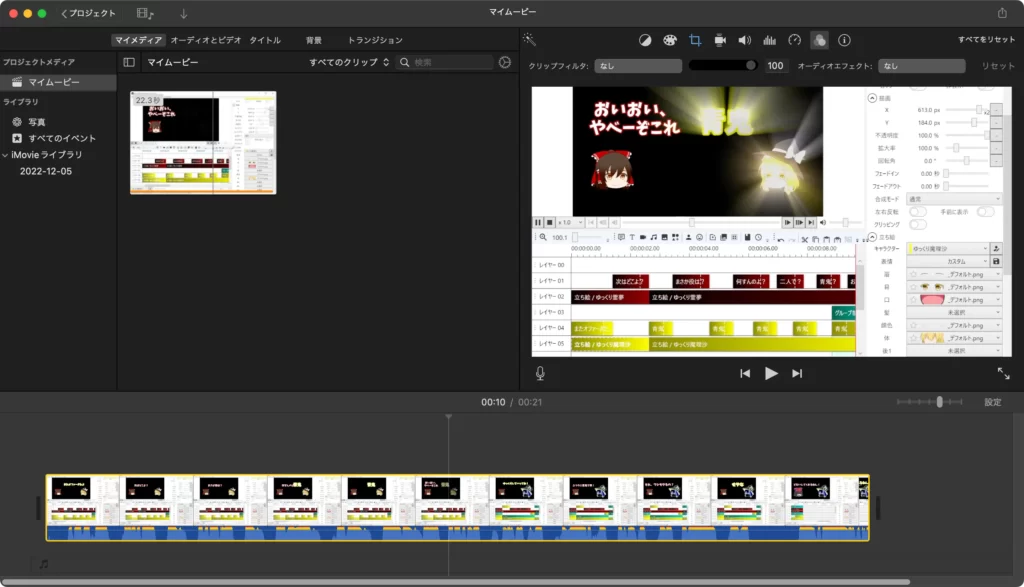Image resolution: width=1024 pixels, height=587 pixels.
Task: Open the トランジション tab
Action: click(375, 40)
